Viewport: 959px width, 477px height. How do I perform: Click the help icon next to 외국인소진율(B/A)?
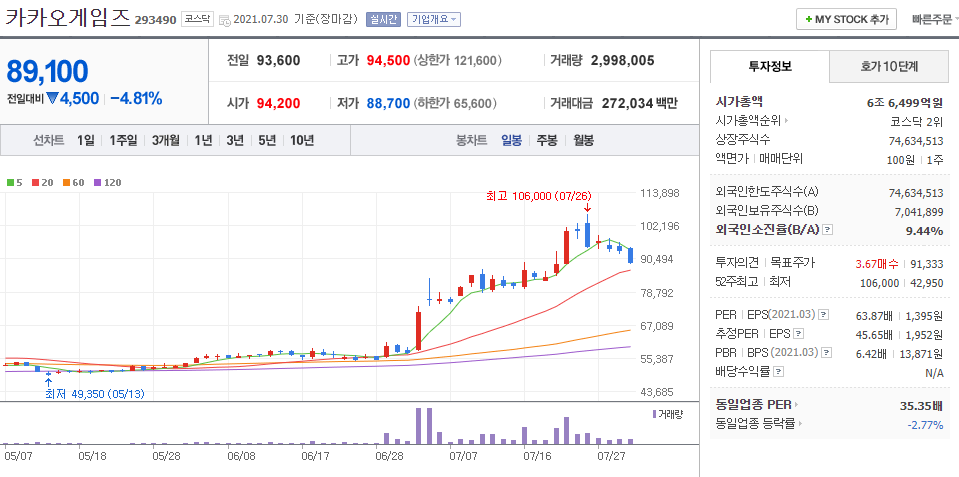[x=828, y=230]
